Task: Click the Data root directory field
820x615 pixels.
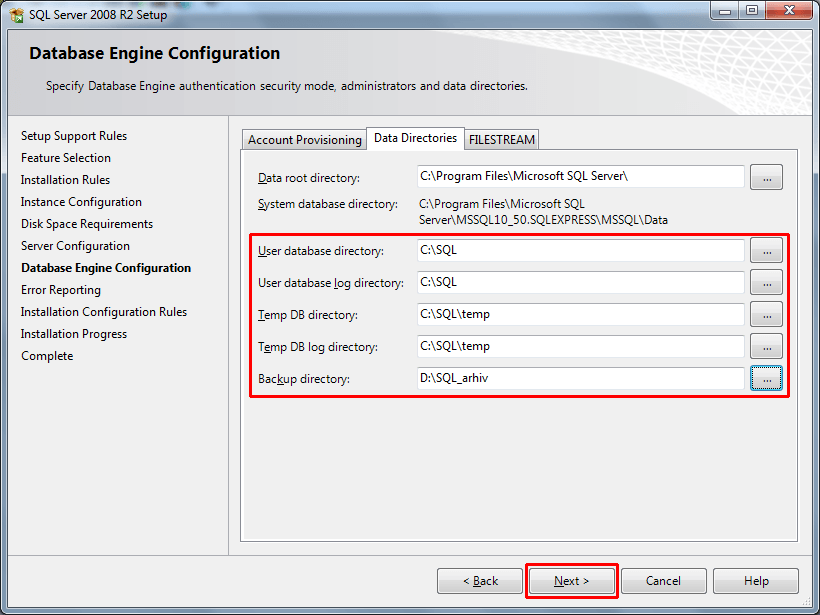Action: point(581,177)
